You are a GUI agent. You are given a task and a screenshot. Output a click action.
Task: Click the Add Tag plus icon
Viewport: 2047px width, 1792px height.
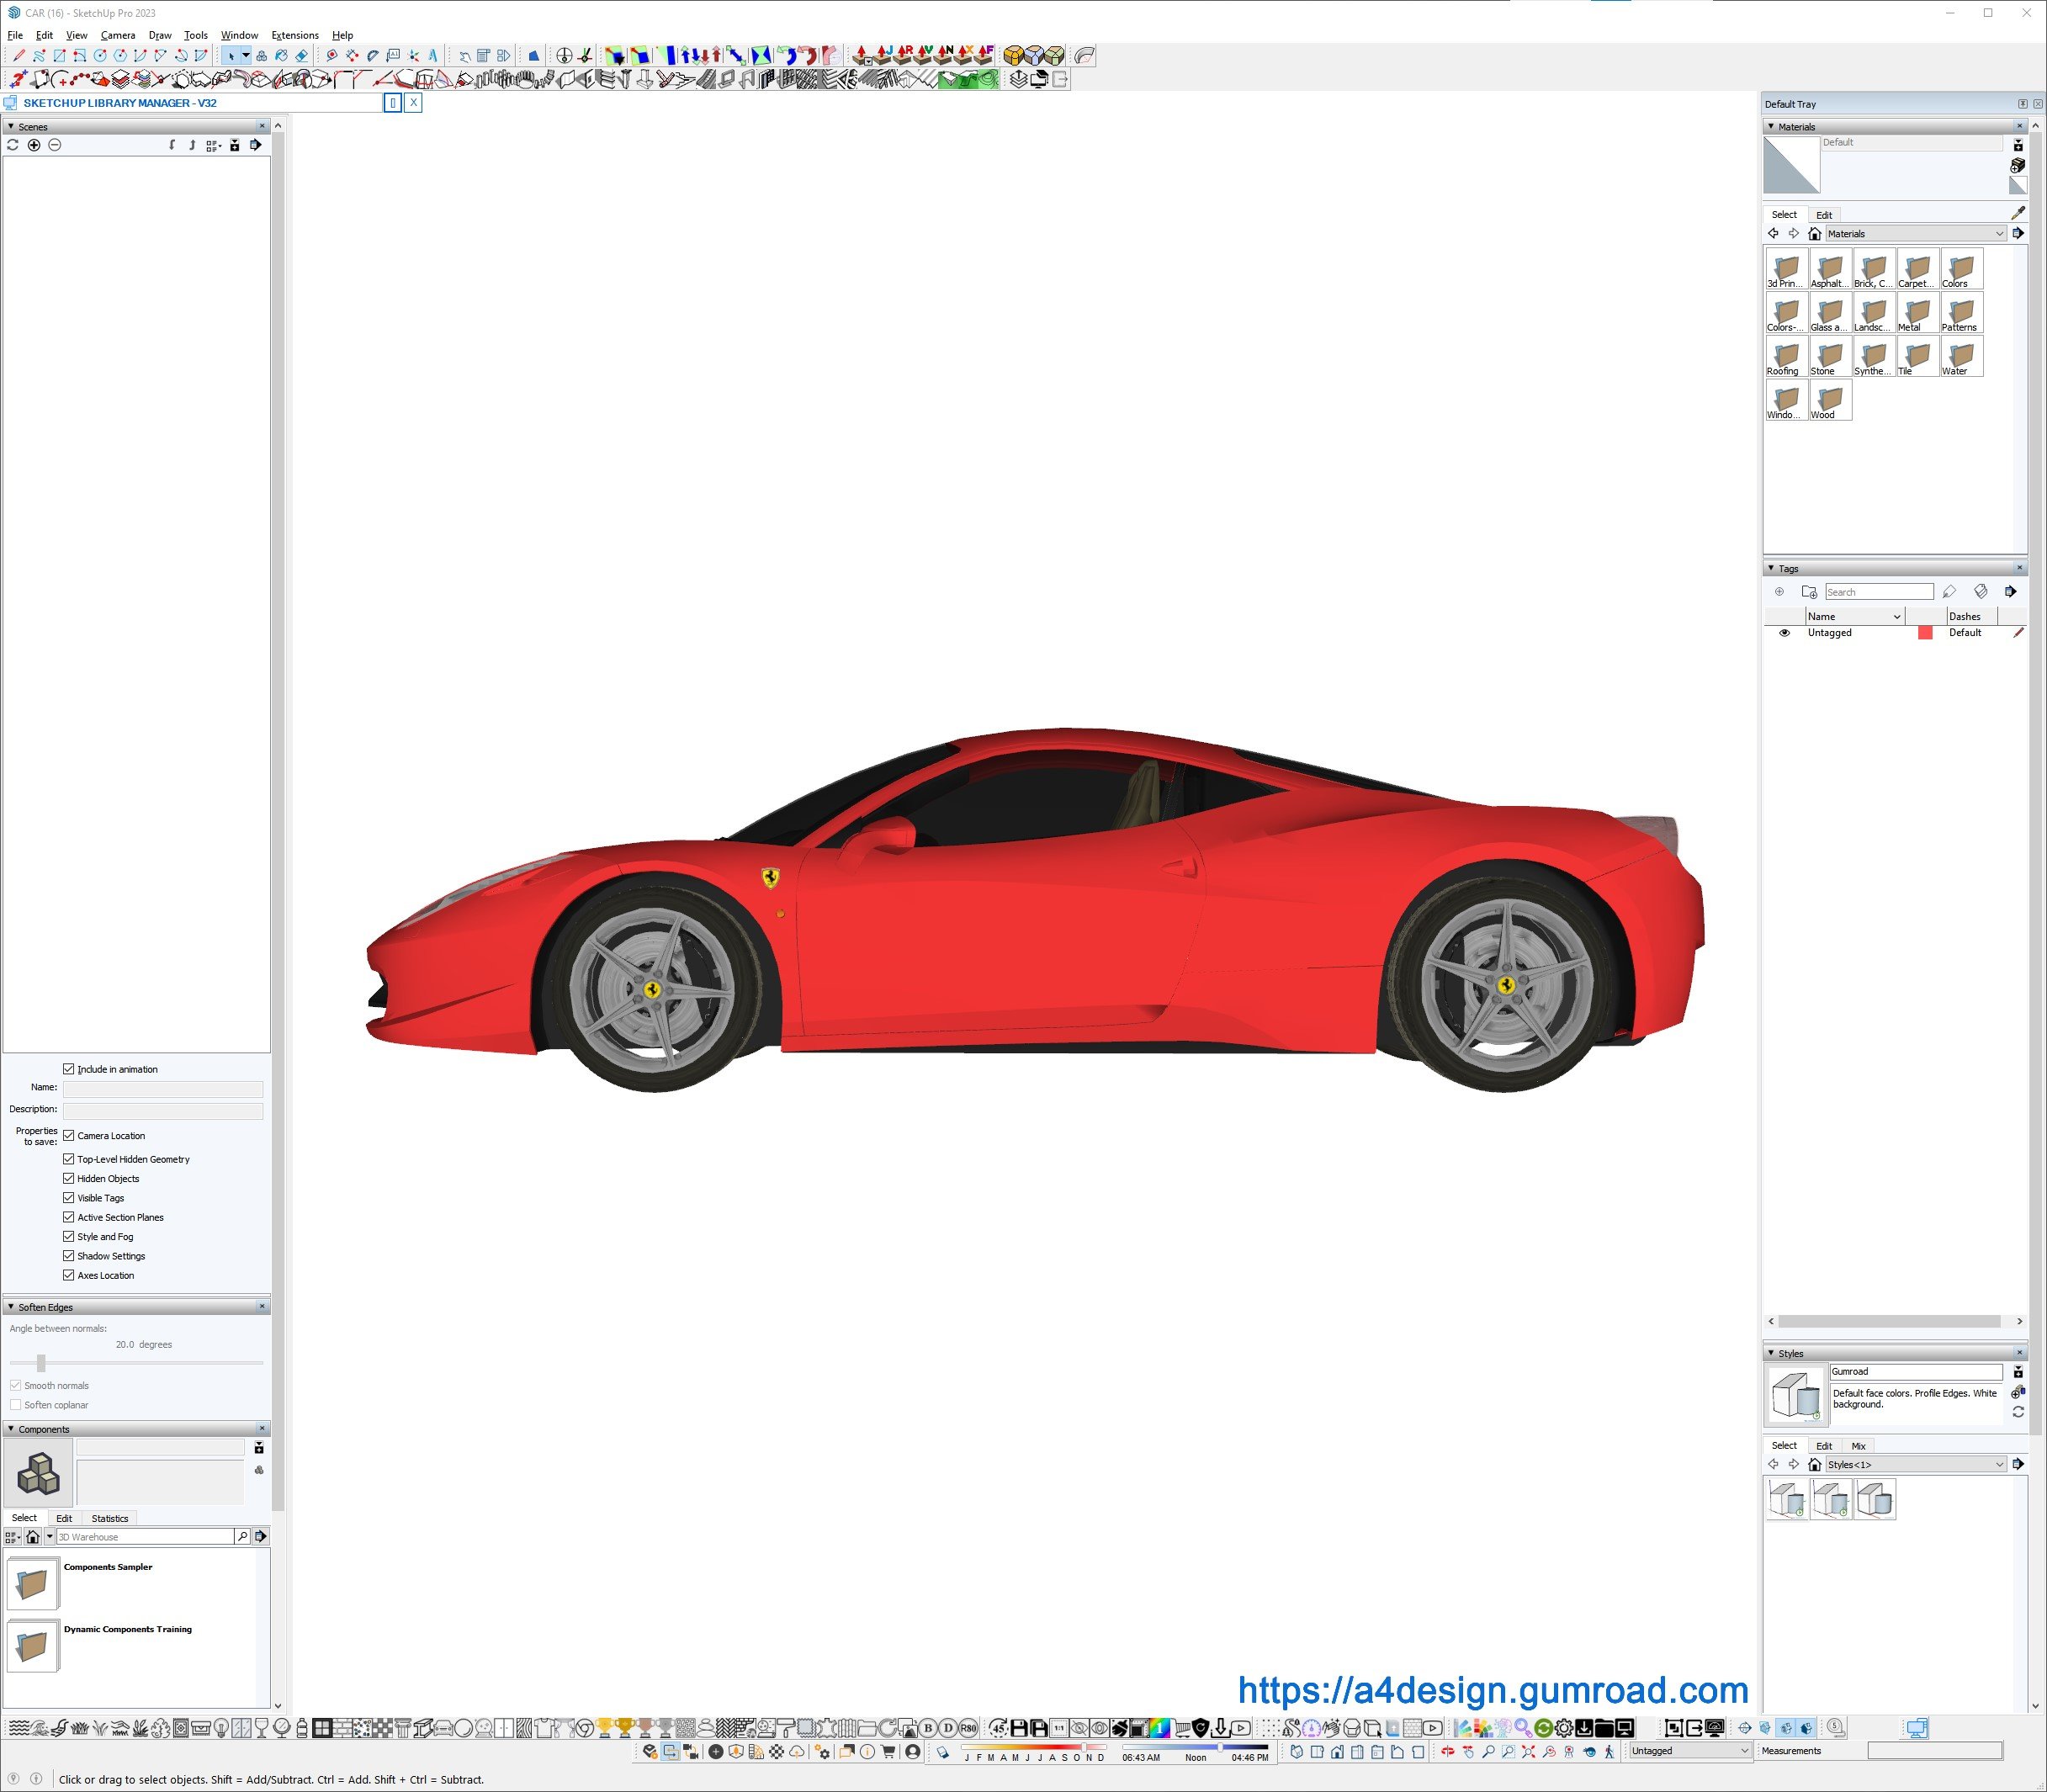(1779, 592)
